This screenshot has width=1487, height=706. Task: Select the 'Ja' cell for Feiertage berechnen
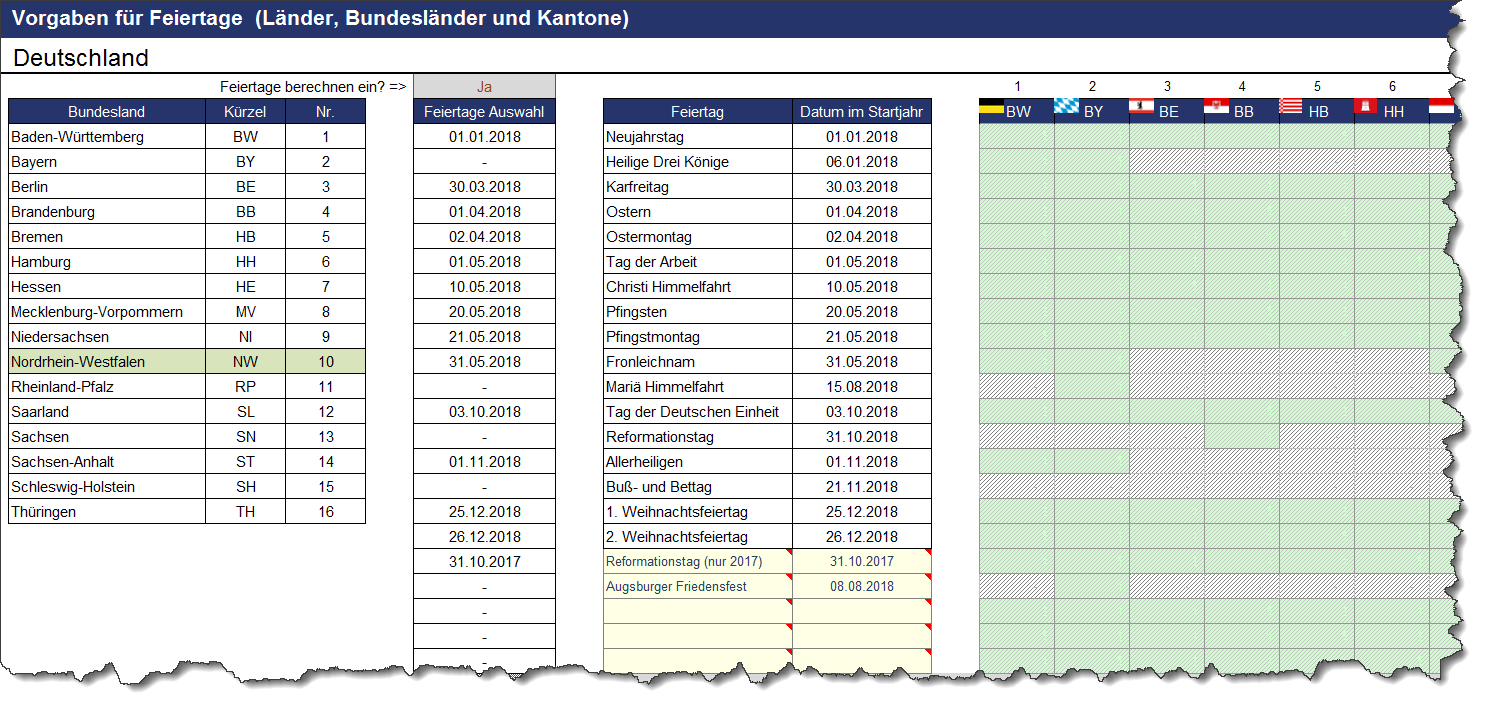click(484, 86)
